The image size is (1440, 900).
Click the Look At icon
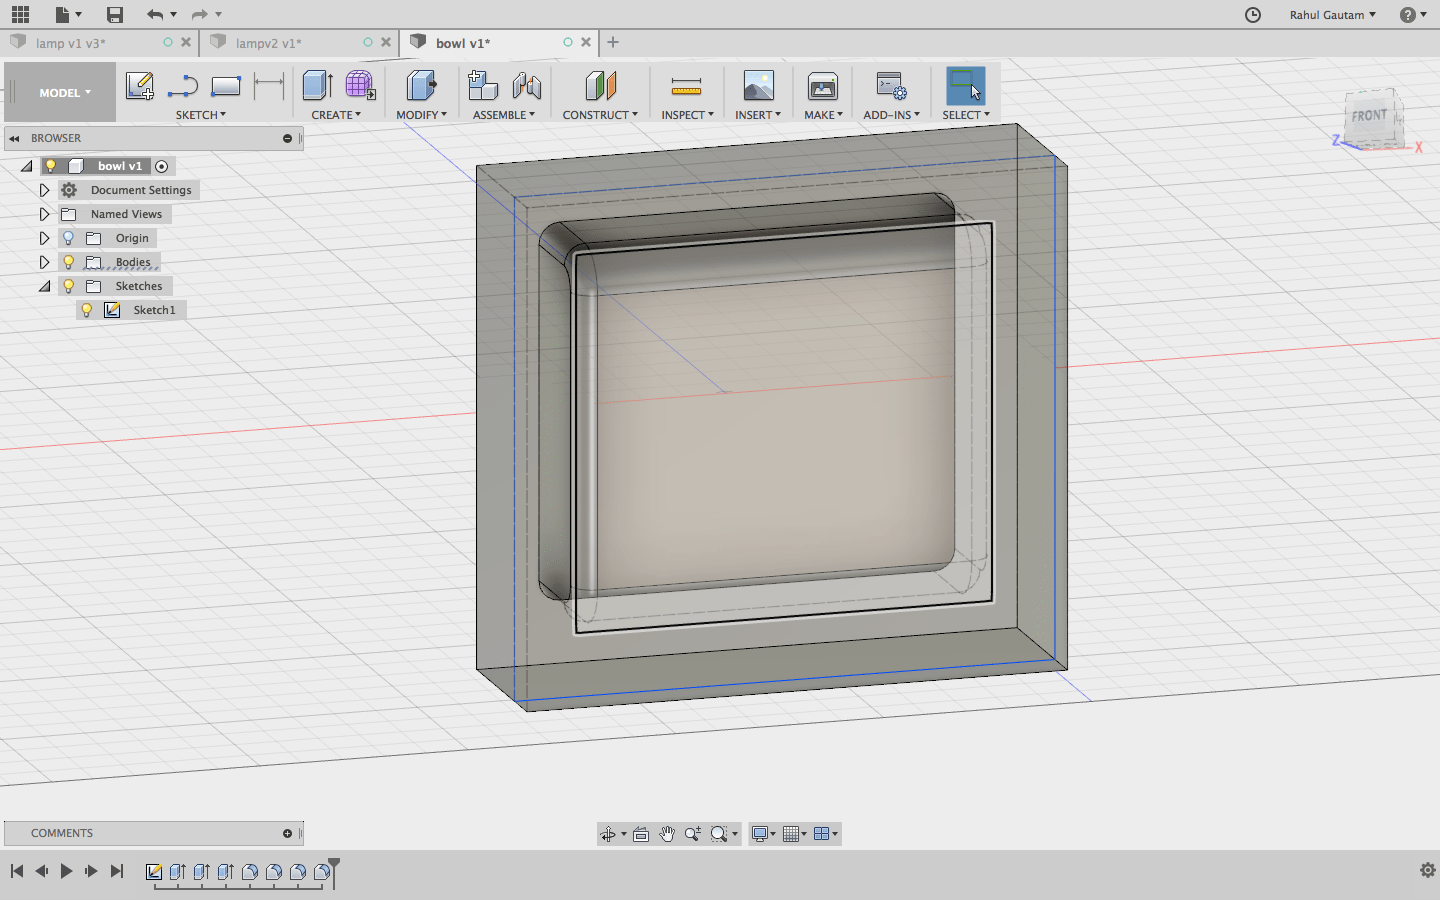tap(641, 834)
